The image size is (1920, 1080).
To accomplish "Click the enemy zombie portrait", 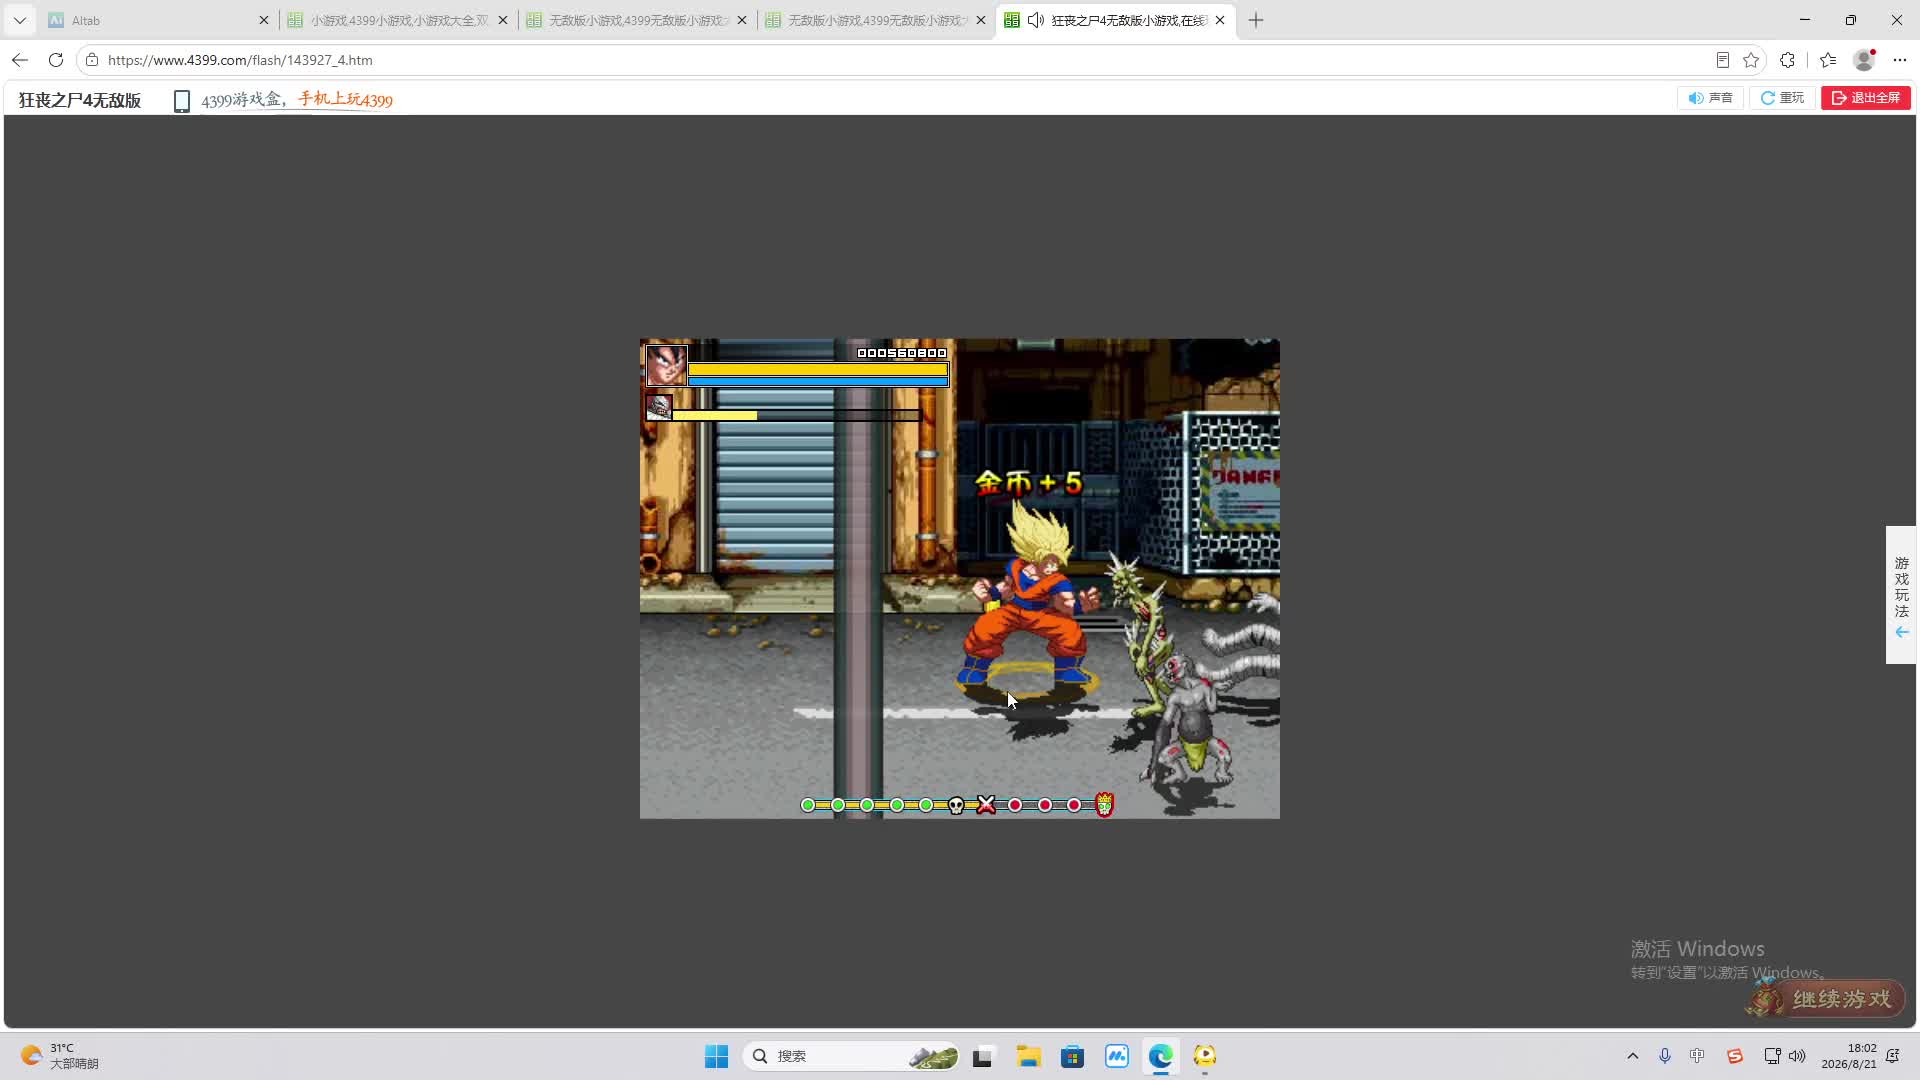I will pos(658,407).
